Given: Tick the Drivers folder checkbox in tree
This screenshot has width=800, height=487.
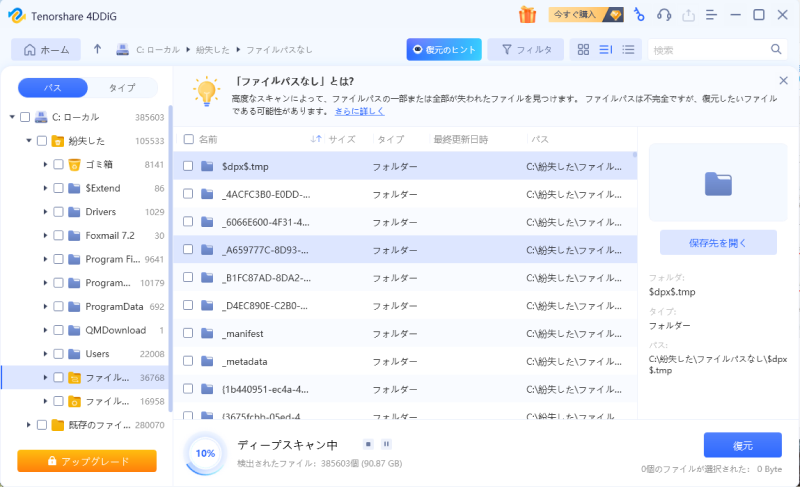Looking at the screenshot, I should click(58, 212).
